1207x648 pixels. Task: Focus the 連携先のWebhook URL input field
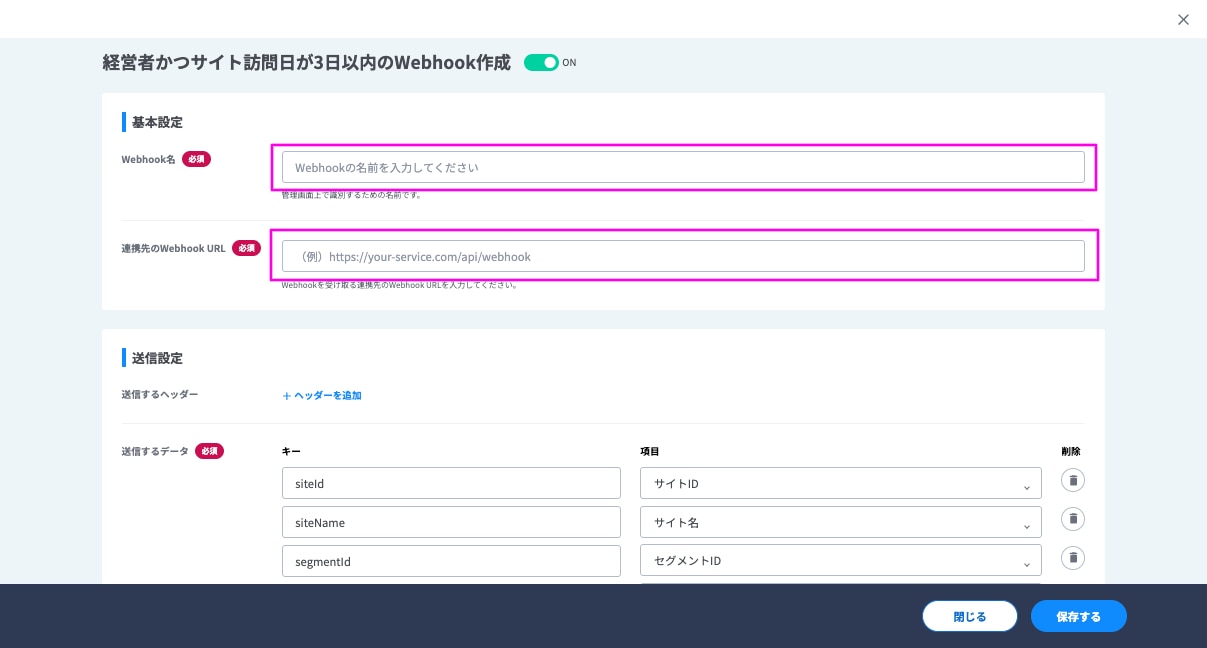(683, 256)
